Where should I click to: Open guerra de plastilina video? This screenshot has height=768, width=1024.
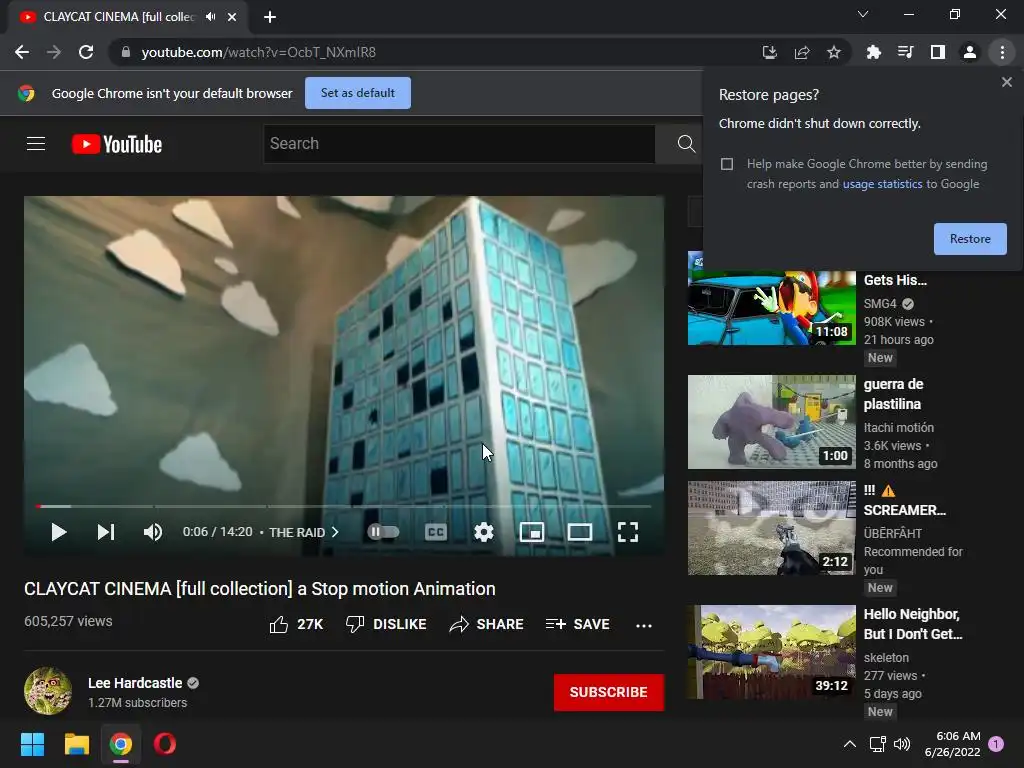pyautogui.click(x=772, y=422)
